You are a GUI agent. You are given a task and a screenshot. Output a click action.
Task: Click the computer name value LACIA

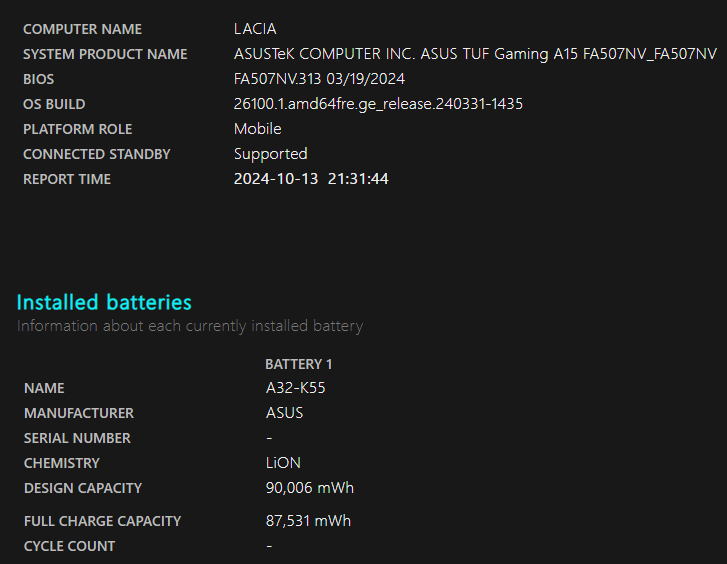(255, 29)
